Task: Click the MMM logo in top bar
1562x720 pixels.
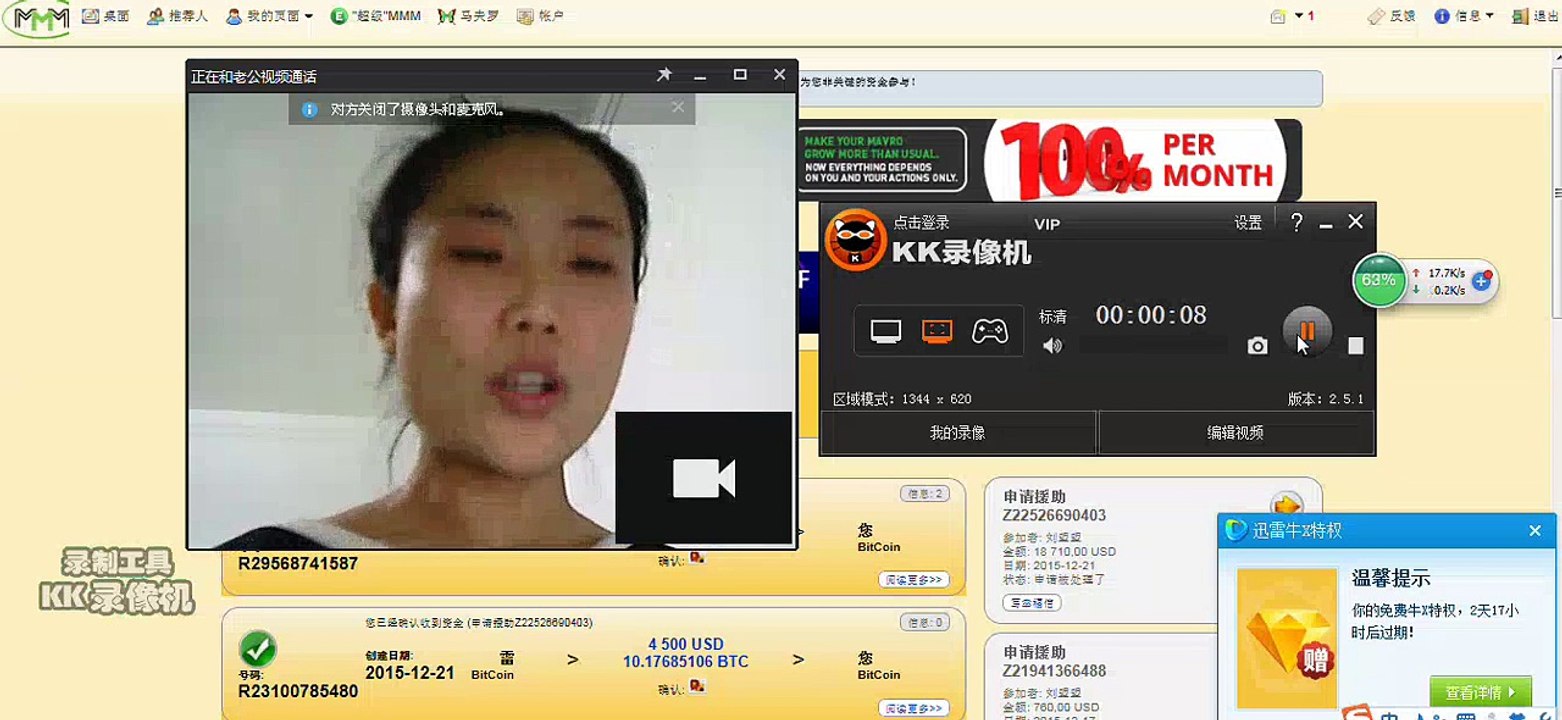Action: point(37,17)
